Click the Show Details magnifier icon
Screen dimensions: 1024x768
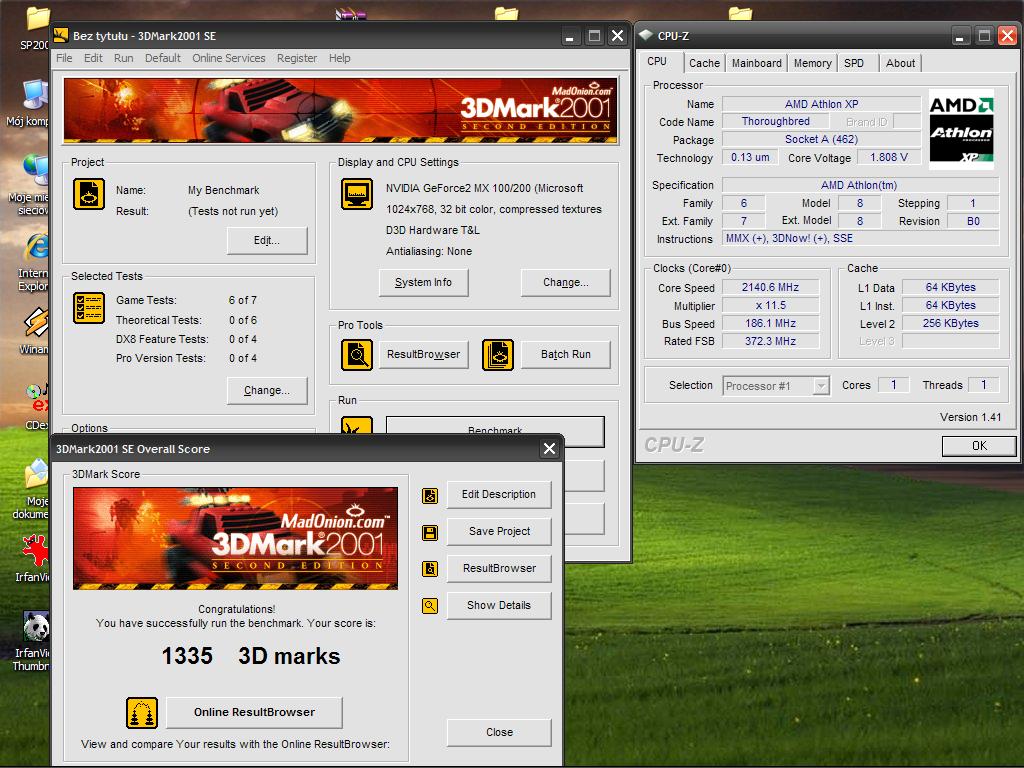(430, 606)
